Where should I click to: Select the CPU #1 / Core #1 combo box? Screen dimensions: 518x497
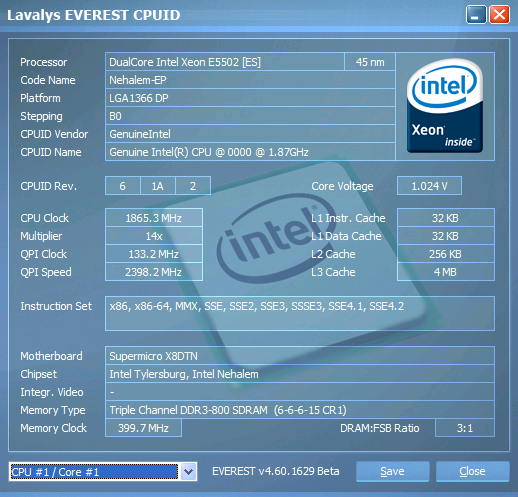pyautogui.click(x=103, y=472)
